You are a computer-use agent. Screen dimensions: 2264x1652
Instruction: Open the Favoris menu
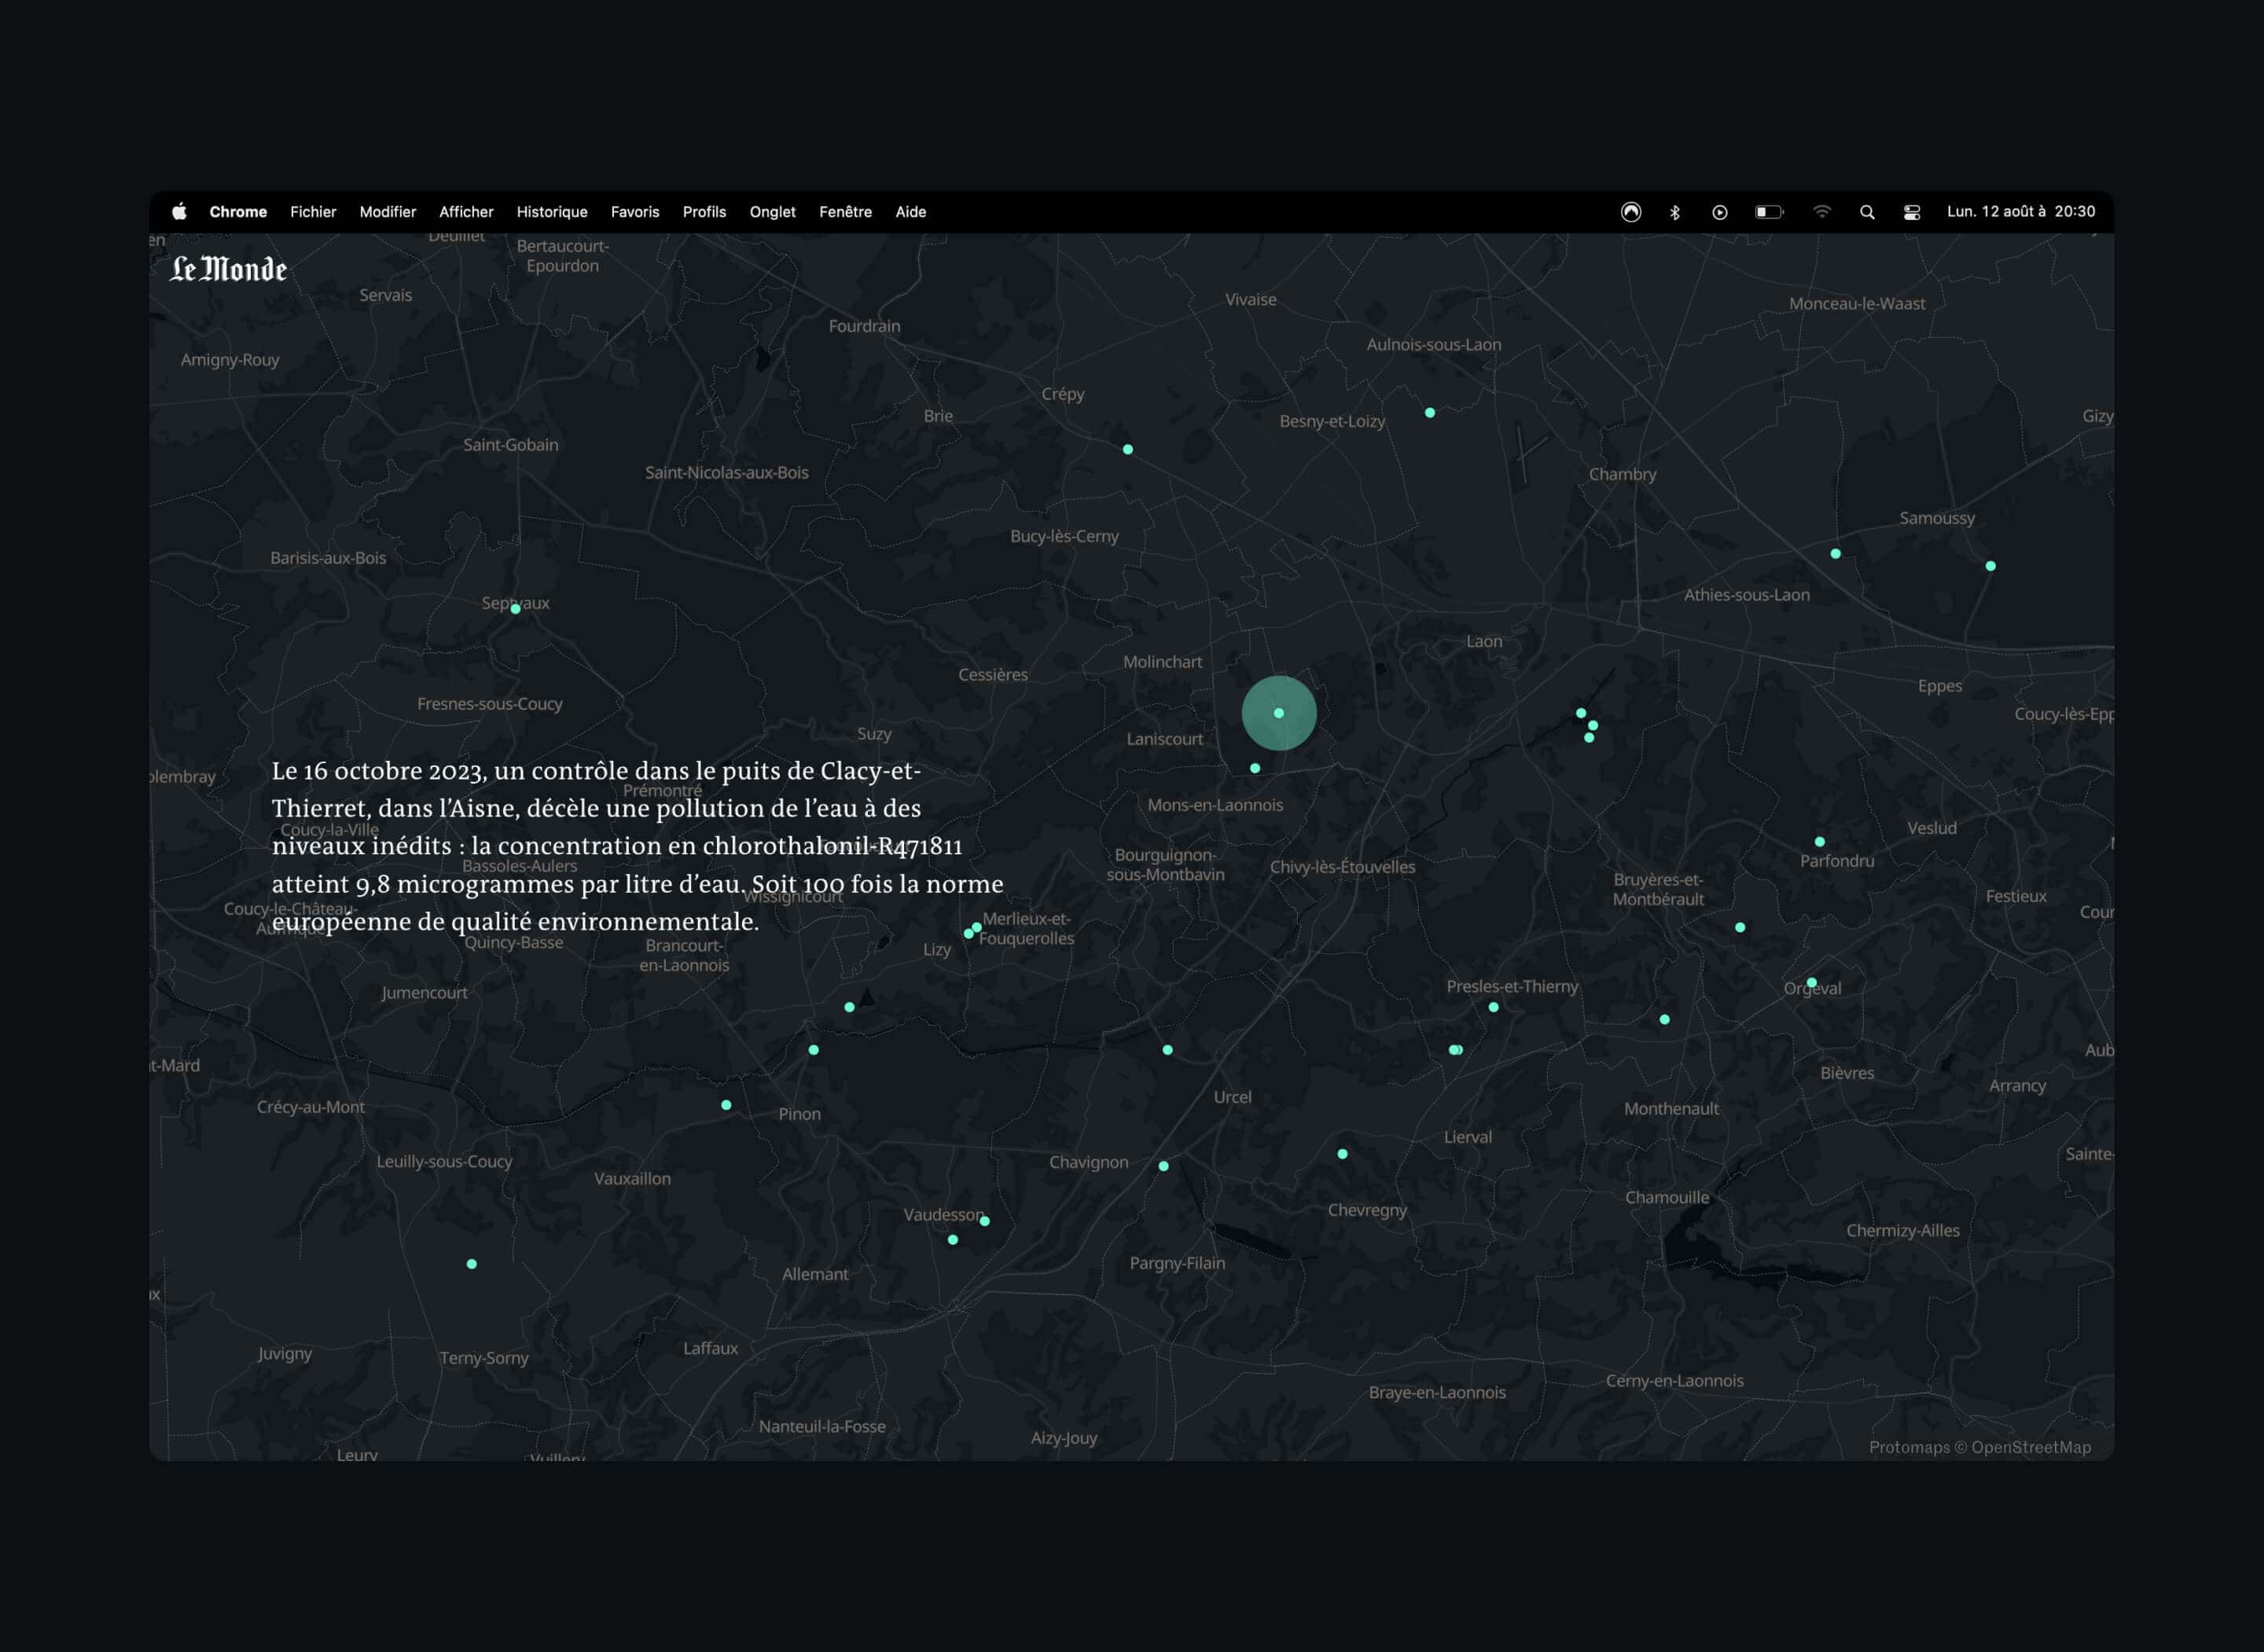click(x=635, y=212)
